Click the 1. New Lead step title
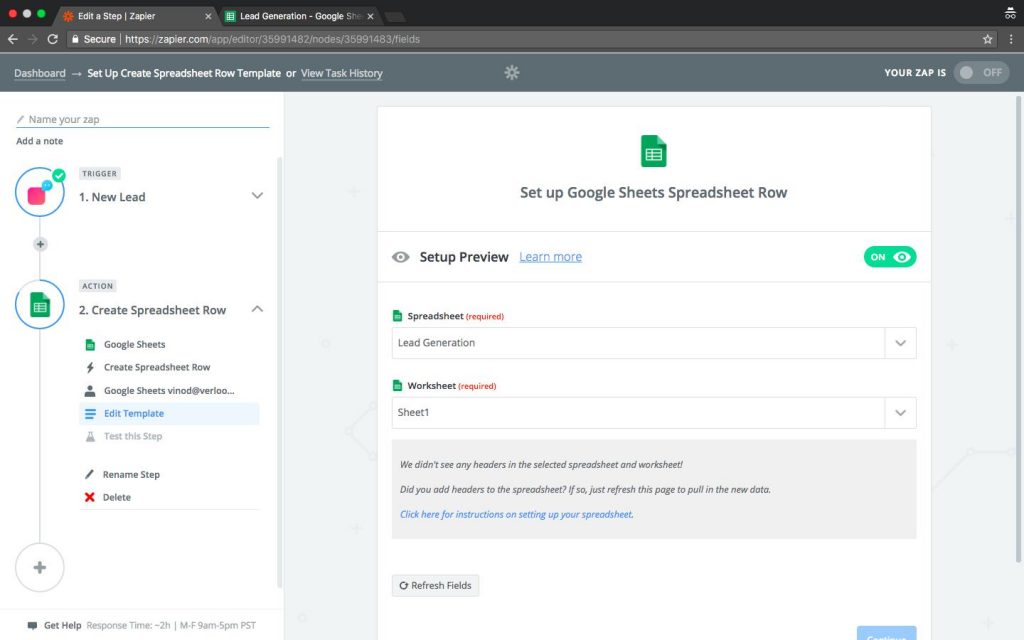Image resolution: width=1024 pixels, height=640 pixels. pos(112,197)
